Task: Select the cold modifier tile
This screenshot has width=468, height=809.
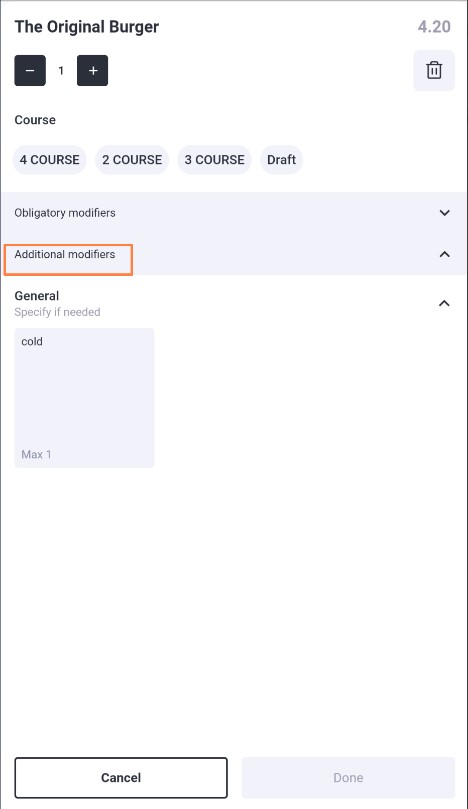Action: point(84,398)
